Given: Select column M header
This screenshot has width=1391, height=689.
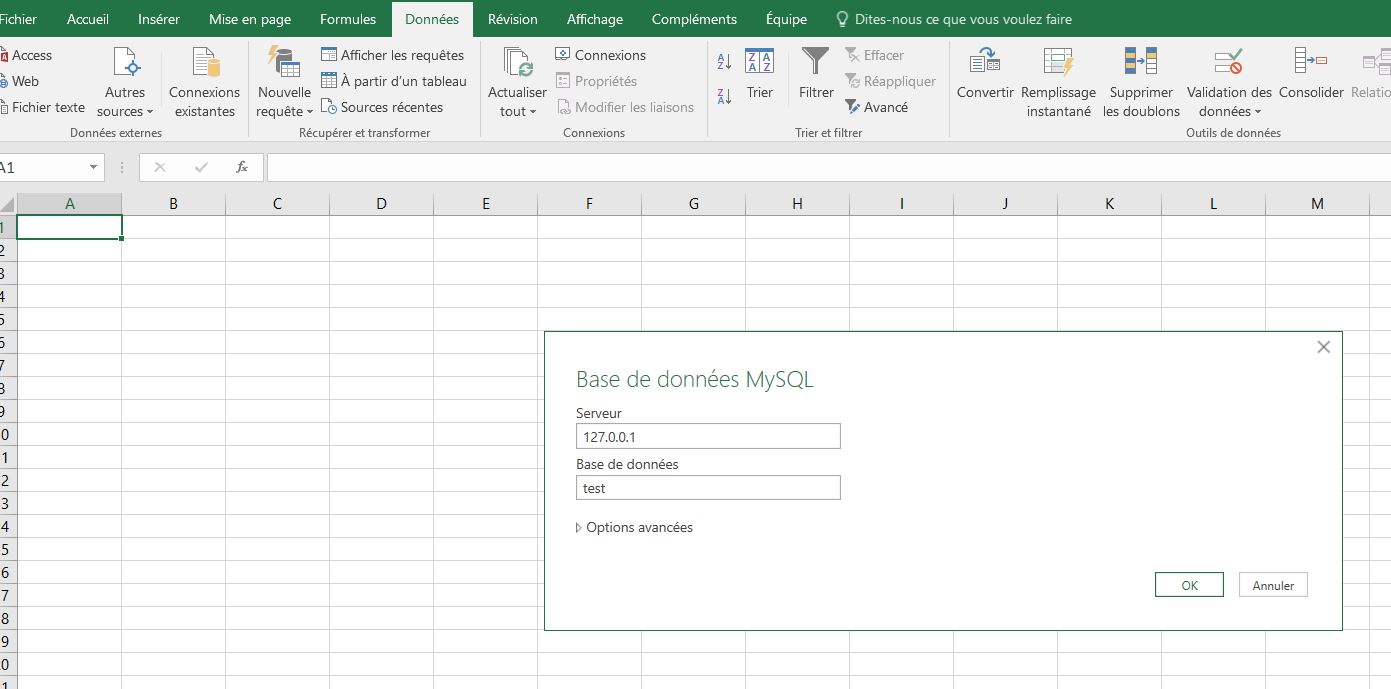Looking at the screenshot, I should (x=1317, y=203).
